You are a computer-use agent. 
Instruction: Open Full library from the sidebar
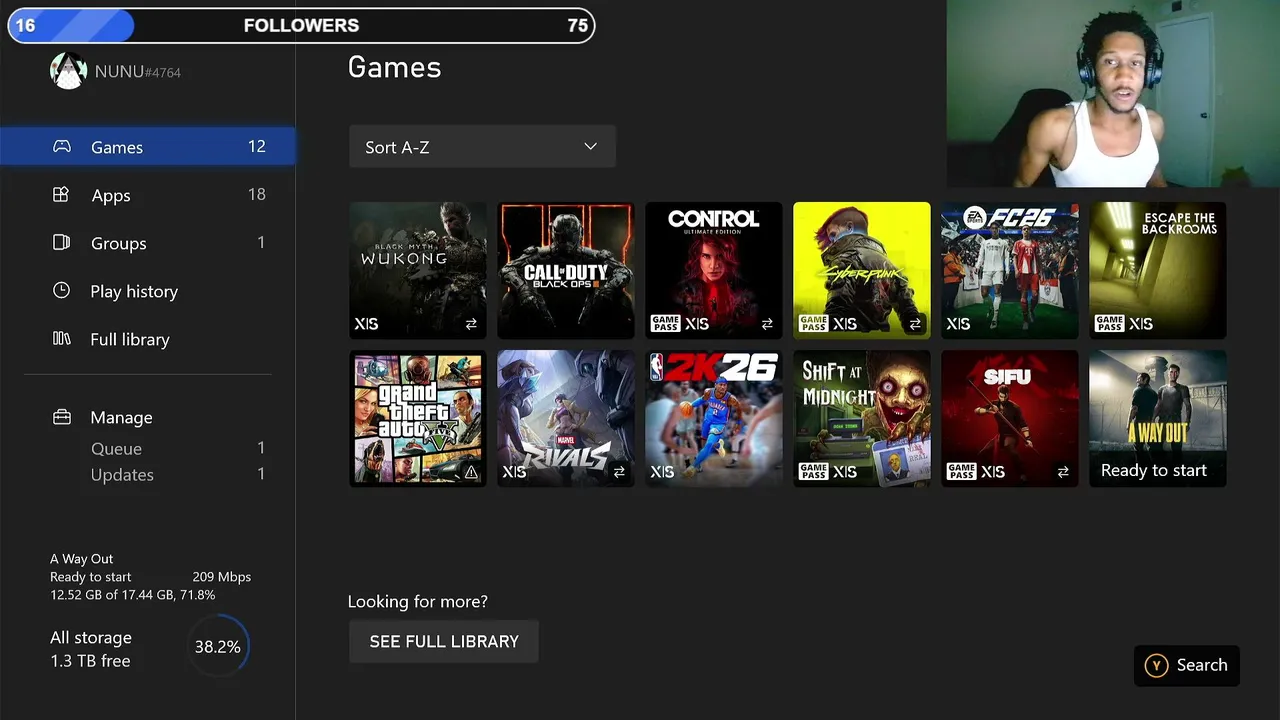click(x=148, y=339)
